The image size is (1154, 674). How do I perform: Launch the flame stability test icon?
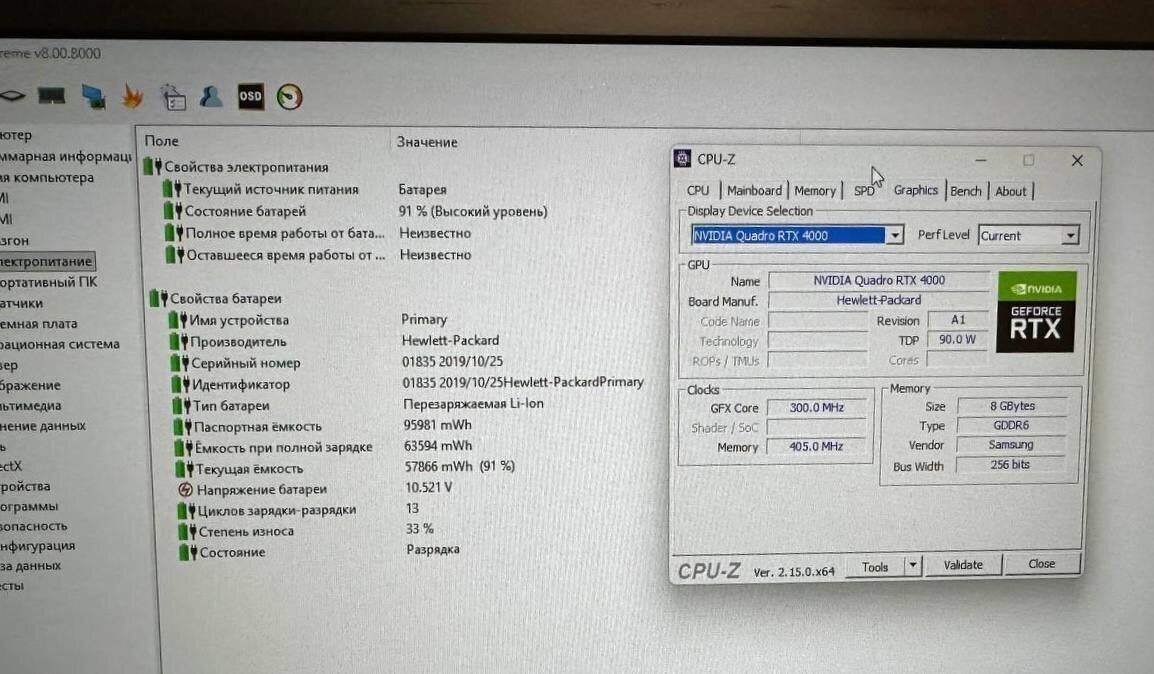(x=132, y=96)
